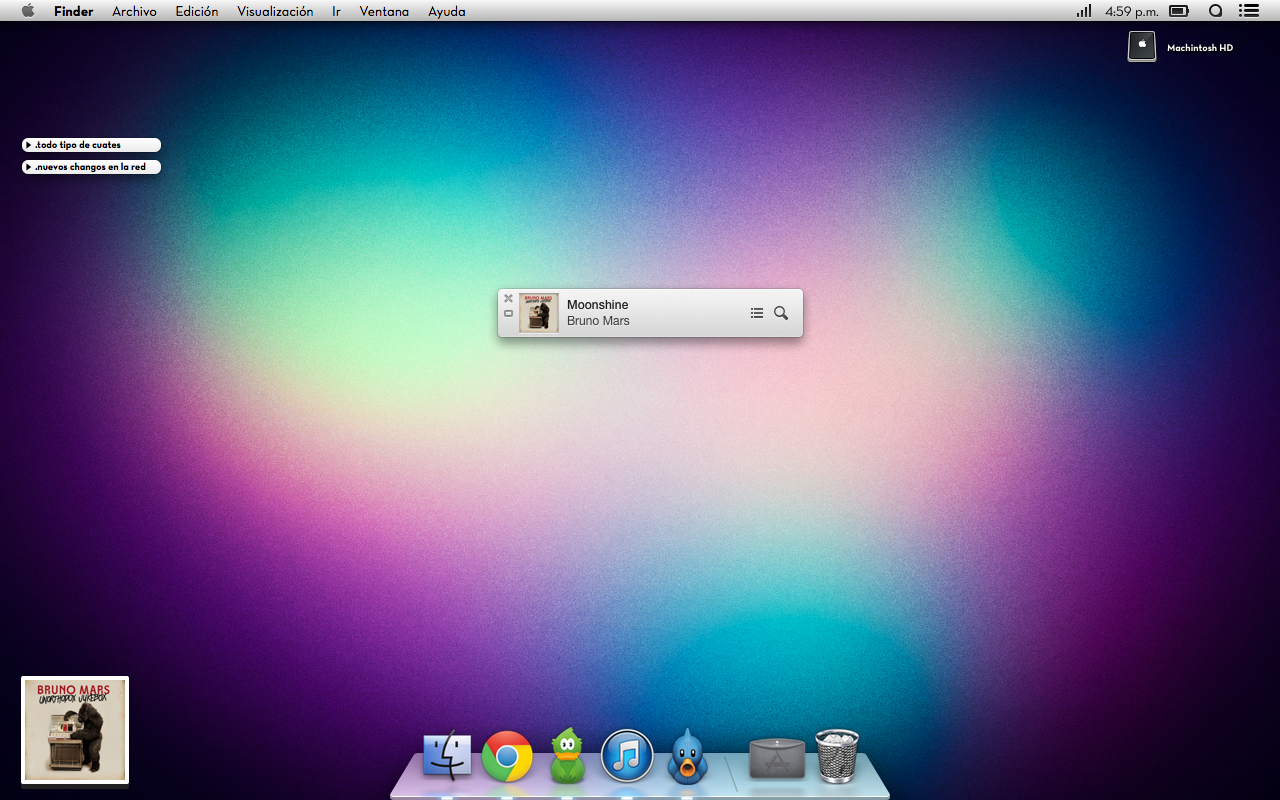Click the signal strength bars icon
Image resolution: width=1280 pixels, height=800 pixels.
point(1084,11)
